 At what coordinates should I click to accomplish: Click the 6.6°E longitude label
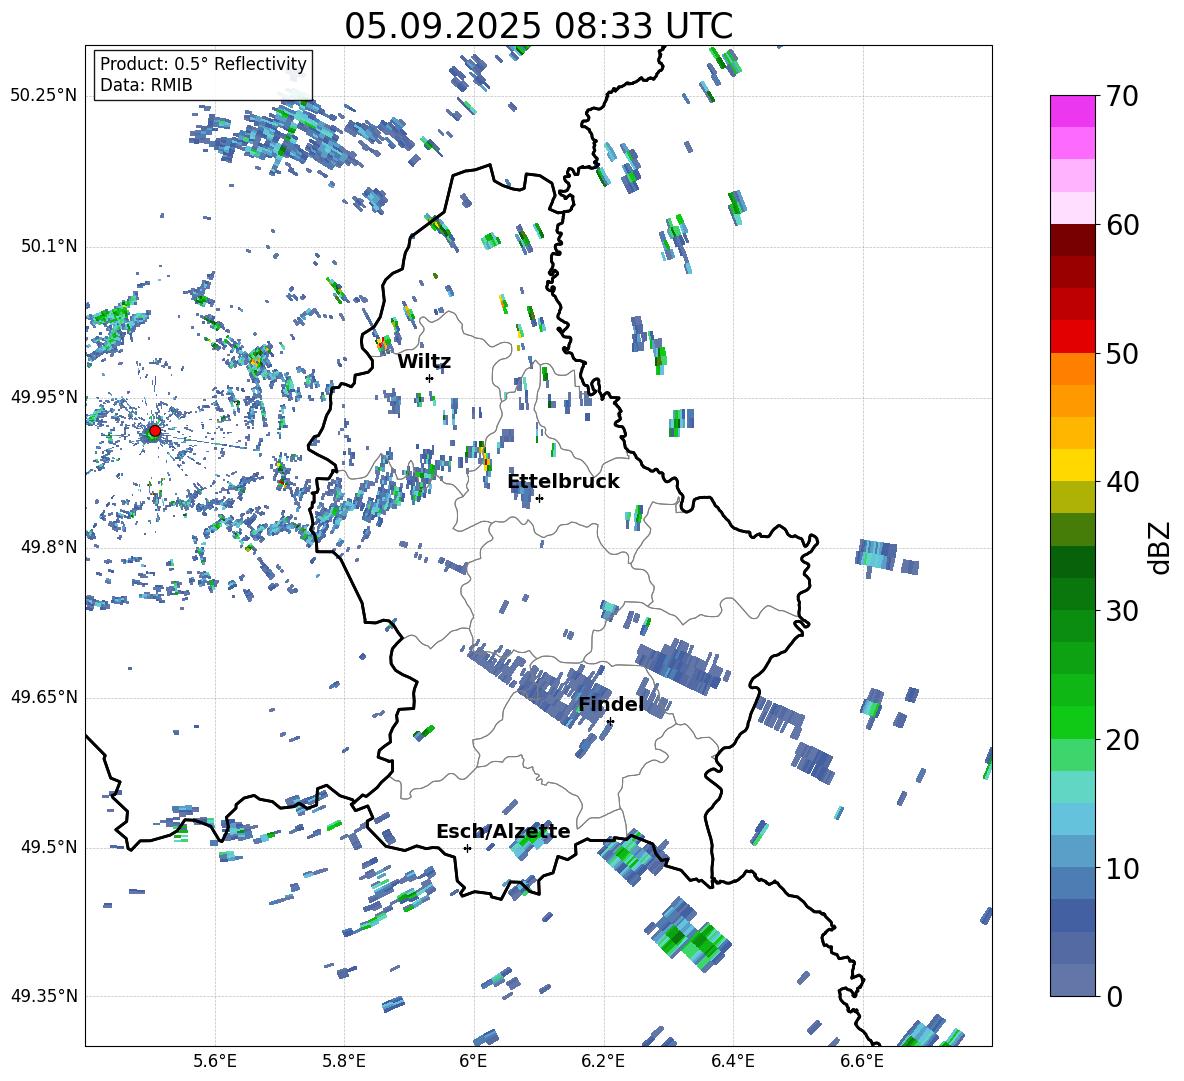click(861, 1062)
